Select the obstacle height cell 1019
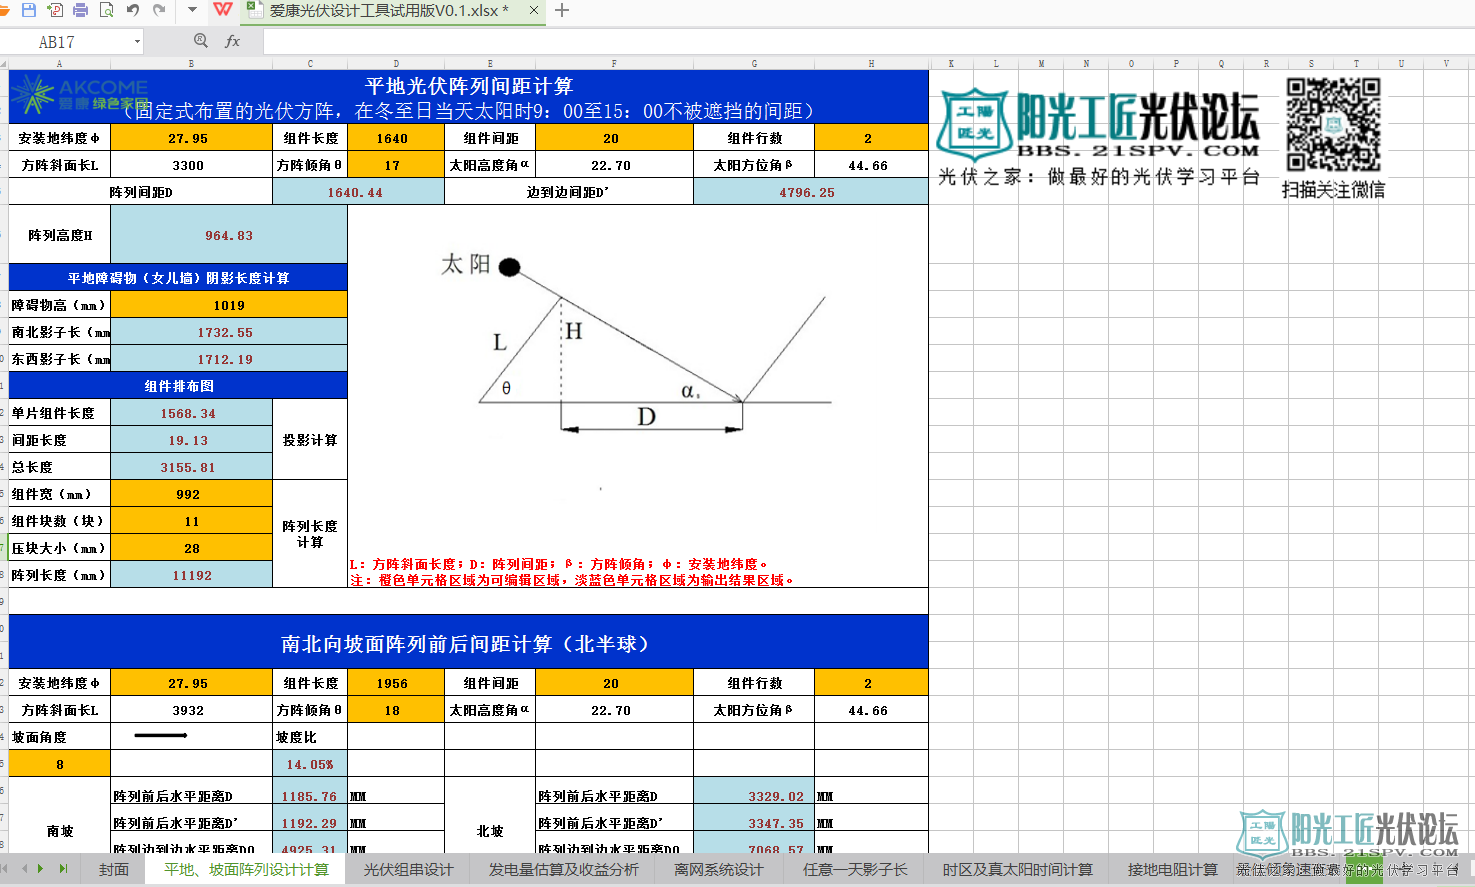1475x887 pixels. click(x=229, y=305)
